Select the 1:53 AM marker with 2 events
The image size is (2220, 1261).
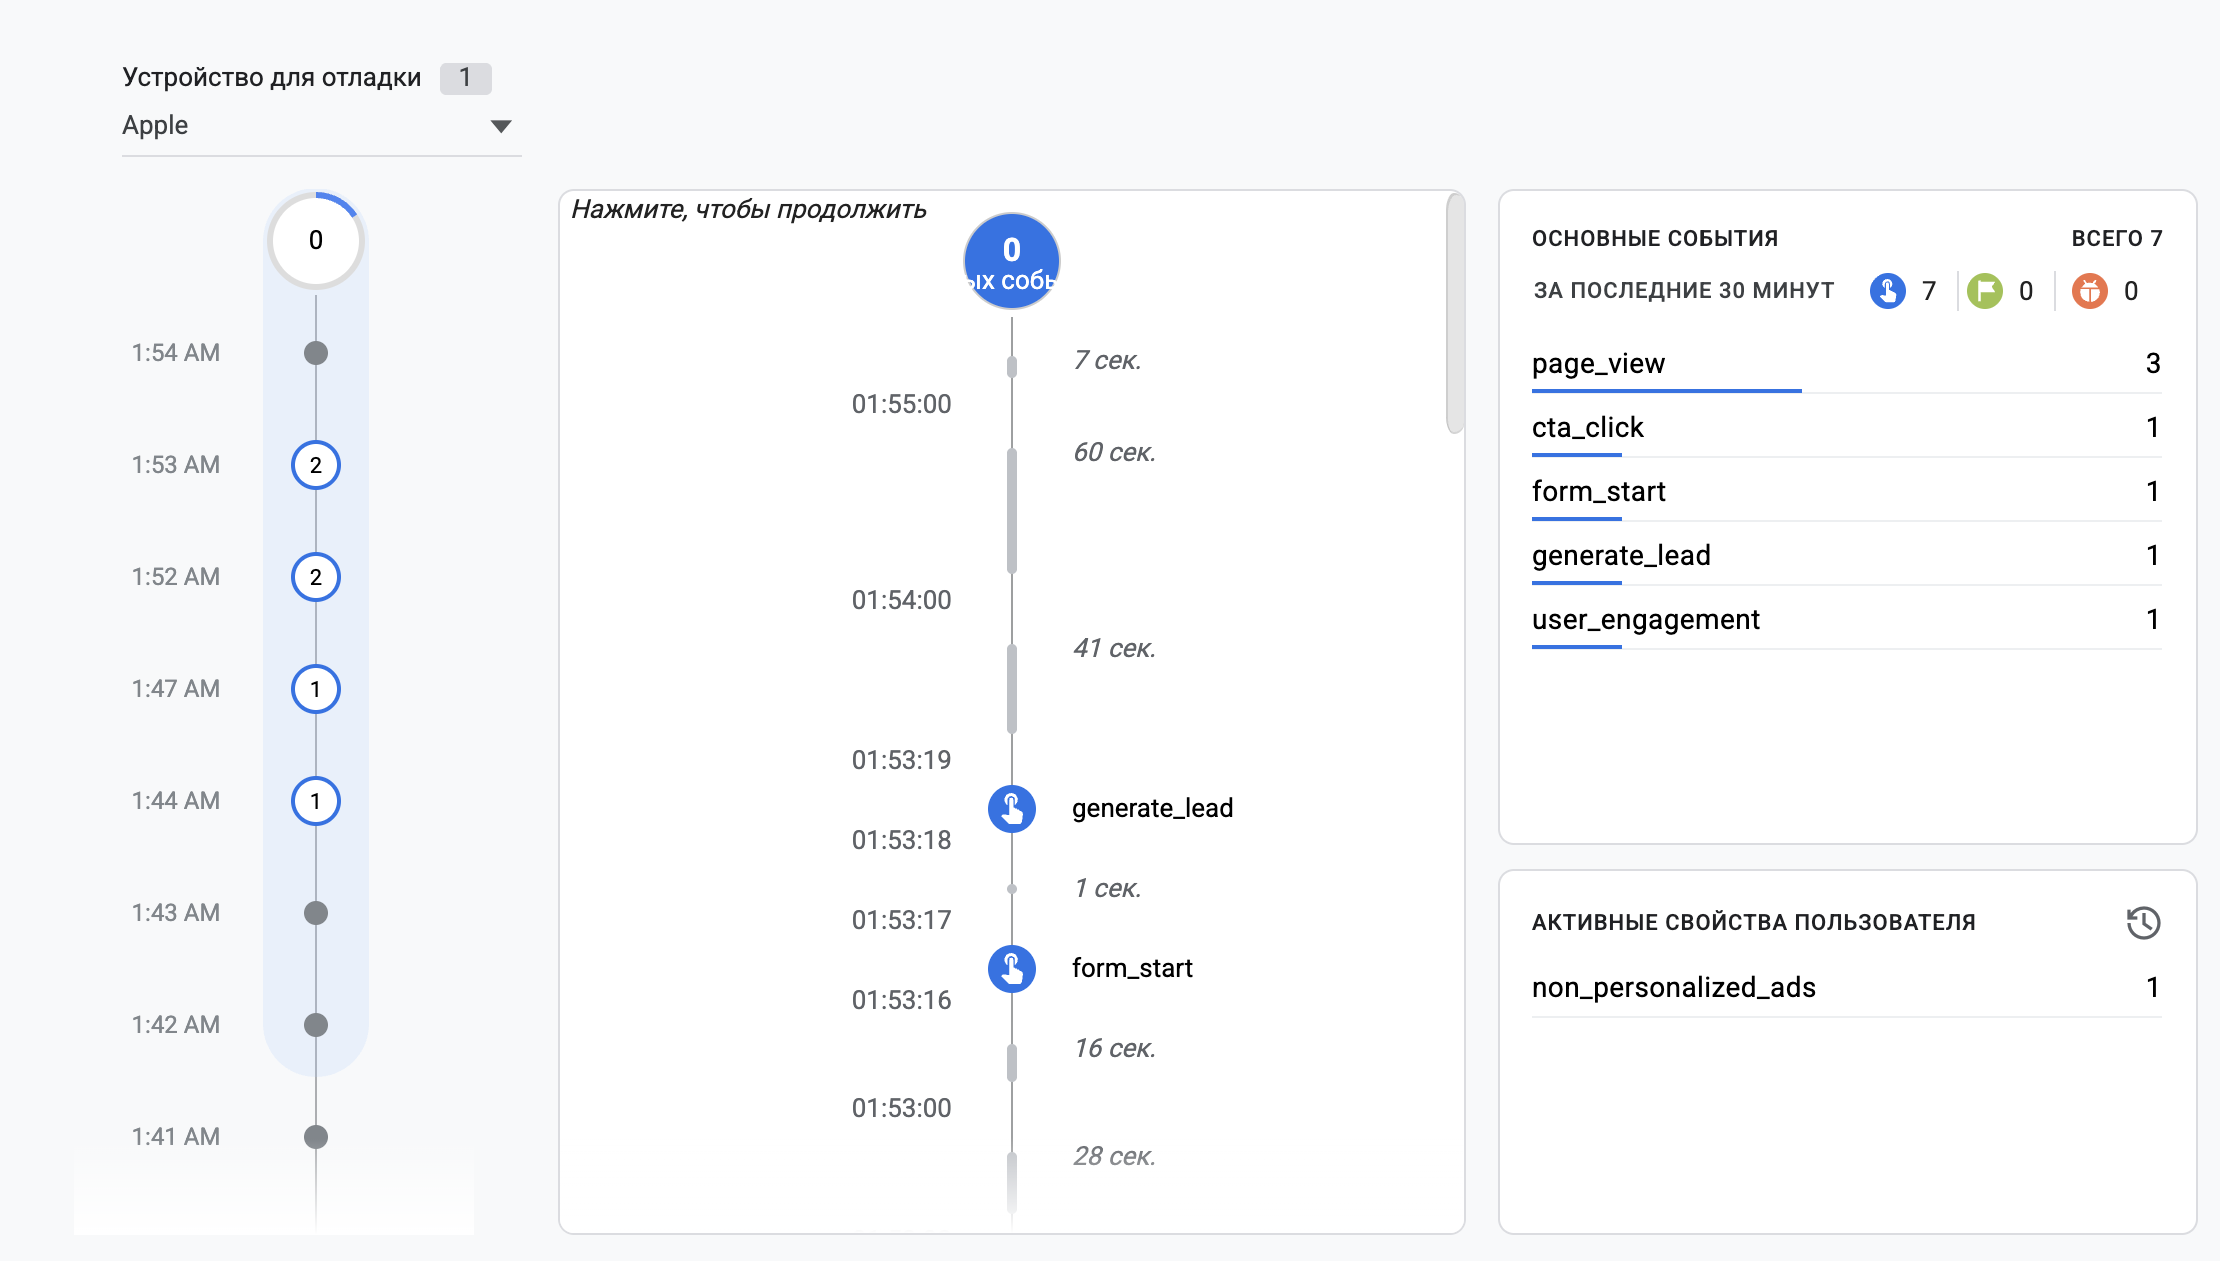[315, 465]
